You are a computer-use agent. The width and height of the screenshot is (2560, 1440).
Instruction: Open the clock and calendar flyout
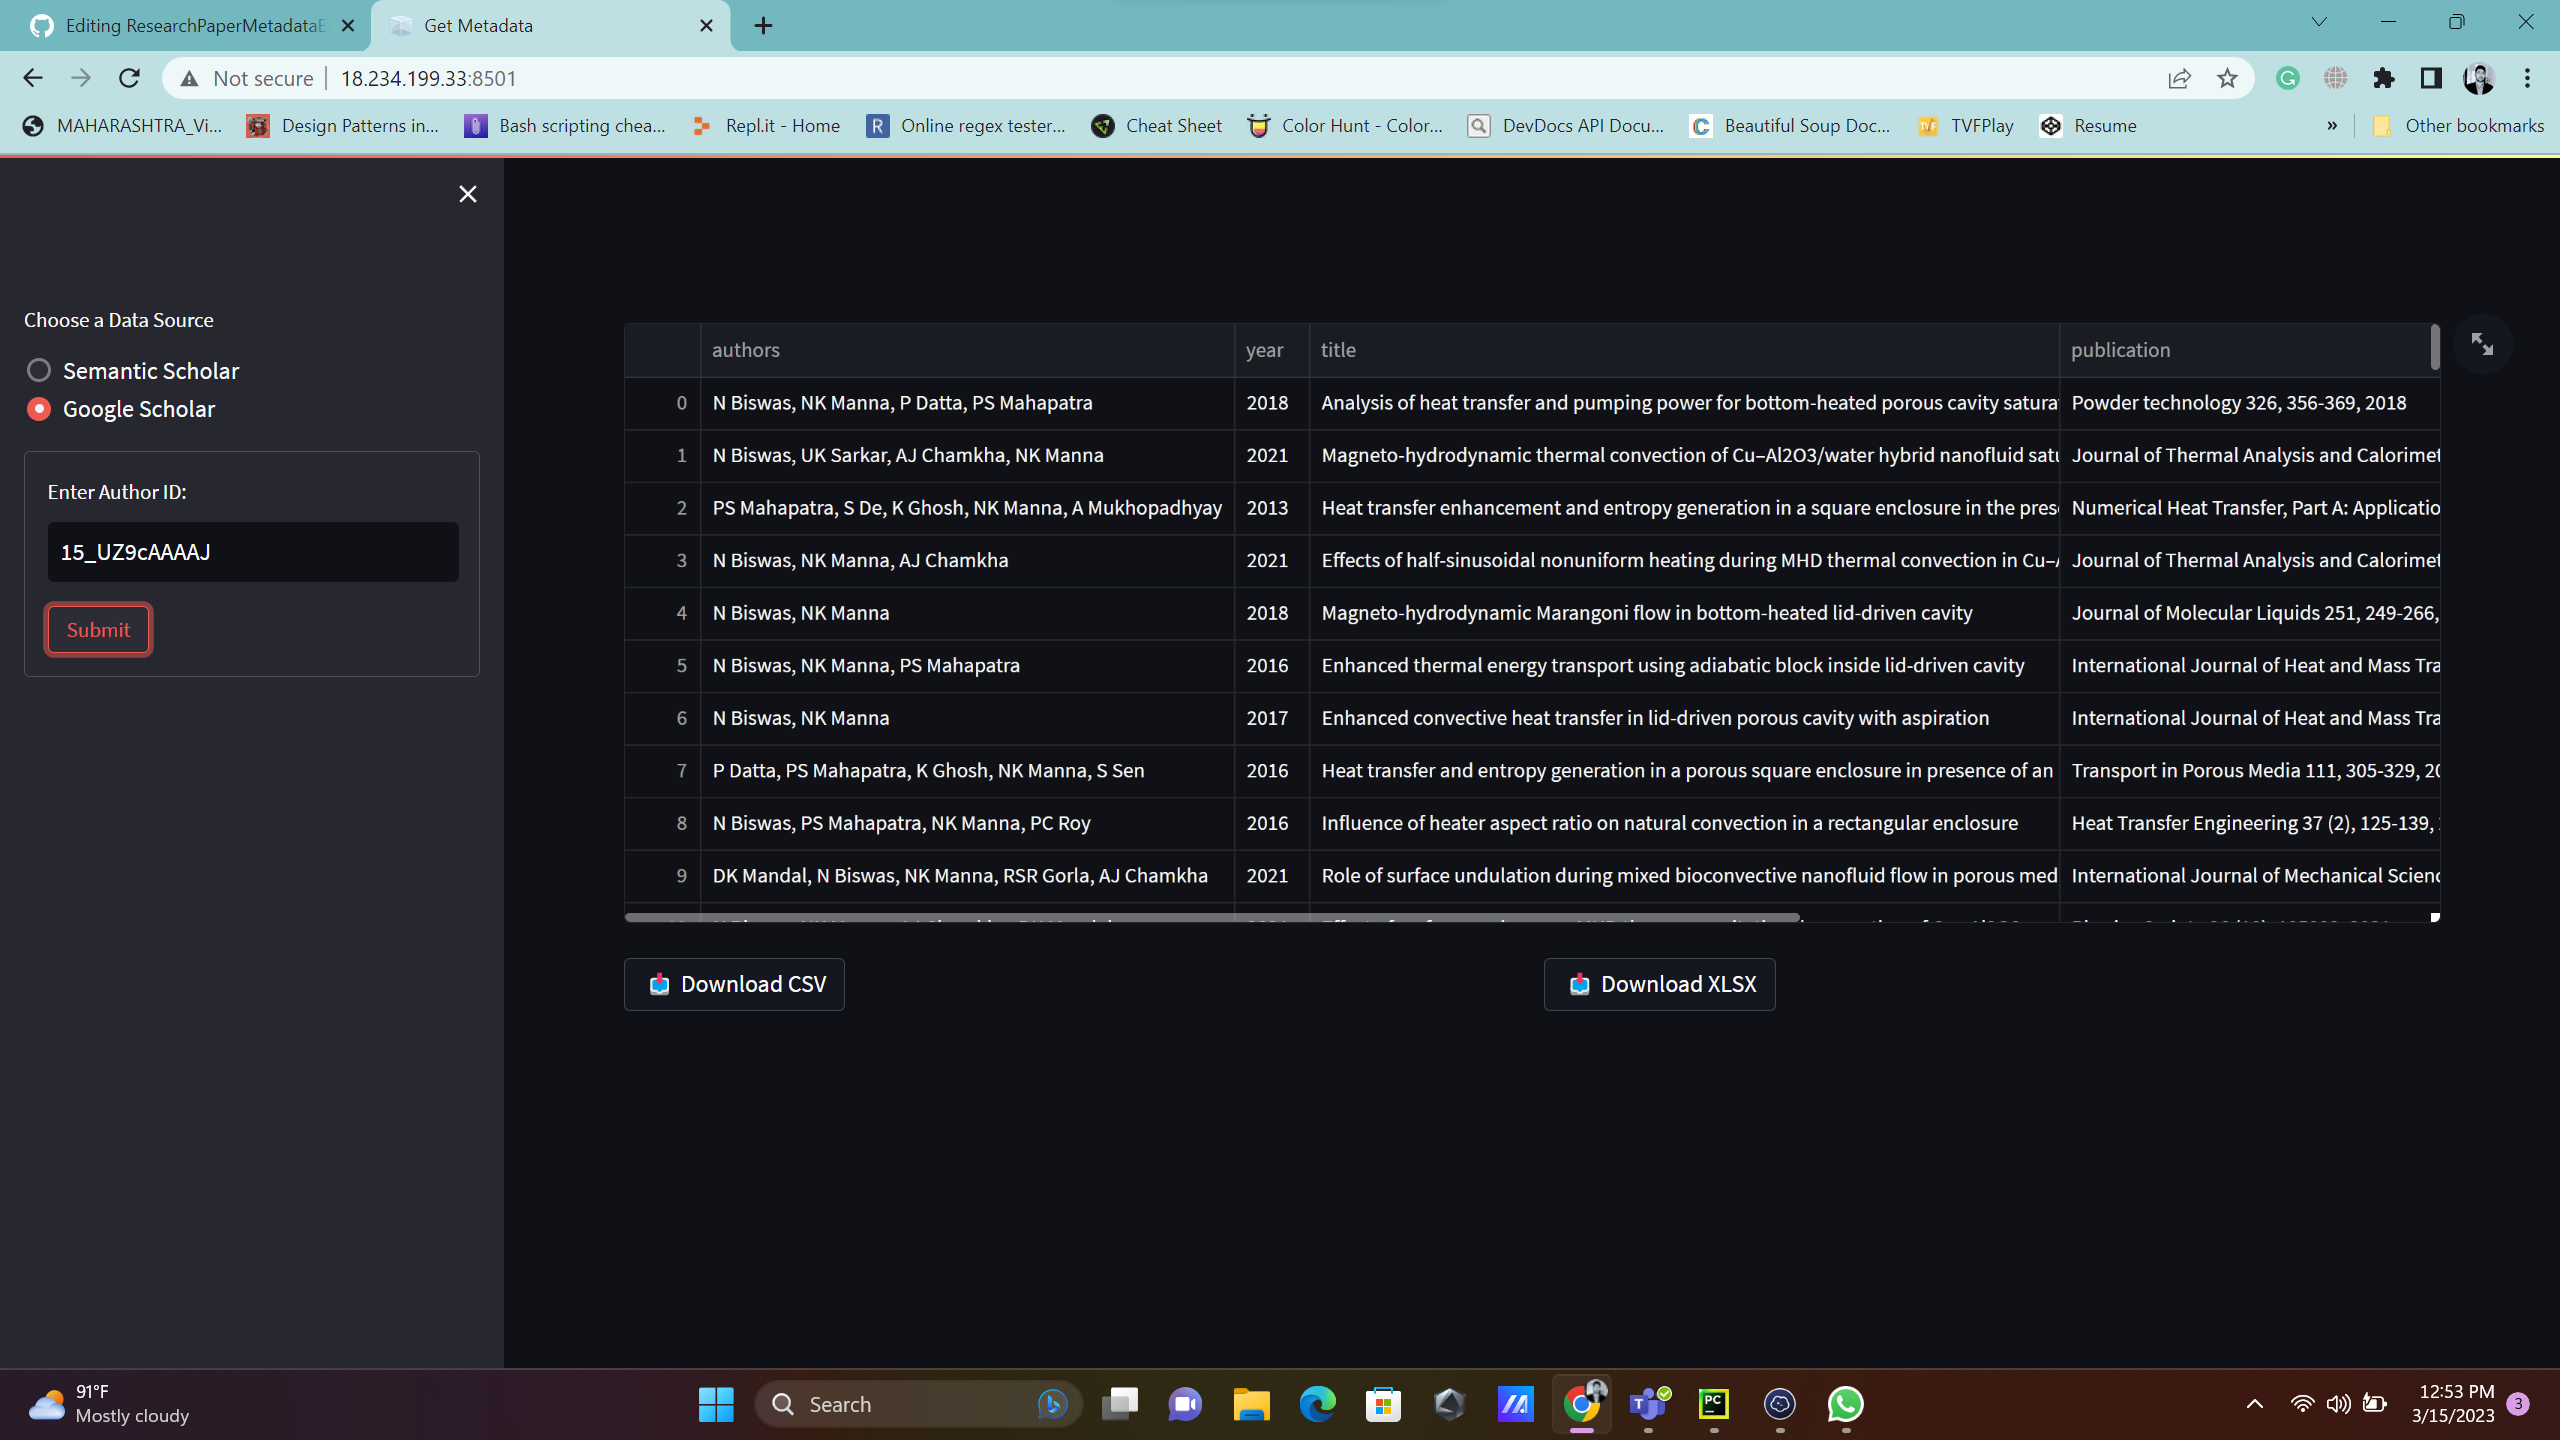[x=2452, y=1404]
